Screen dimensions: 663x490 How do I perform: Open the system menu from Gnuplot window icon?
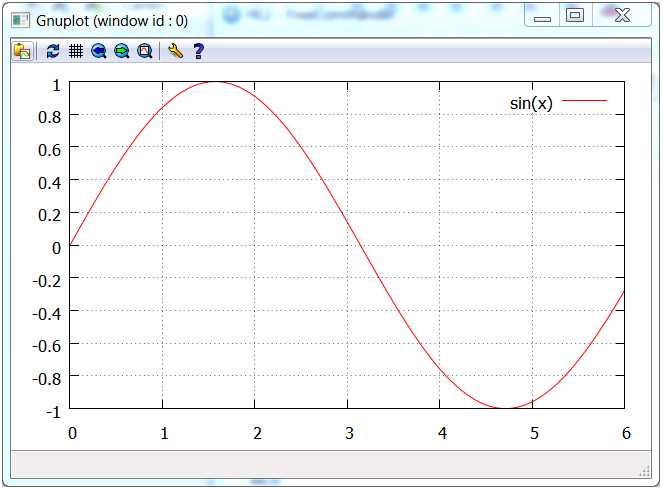[x=20, y=17]
